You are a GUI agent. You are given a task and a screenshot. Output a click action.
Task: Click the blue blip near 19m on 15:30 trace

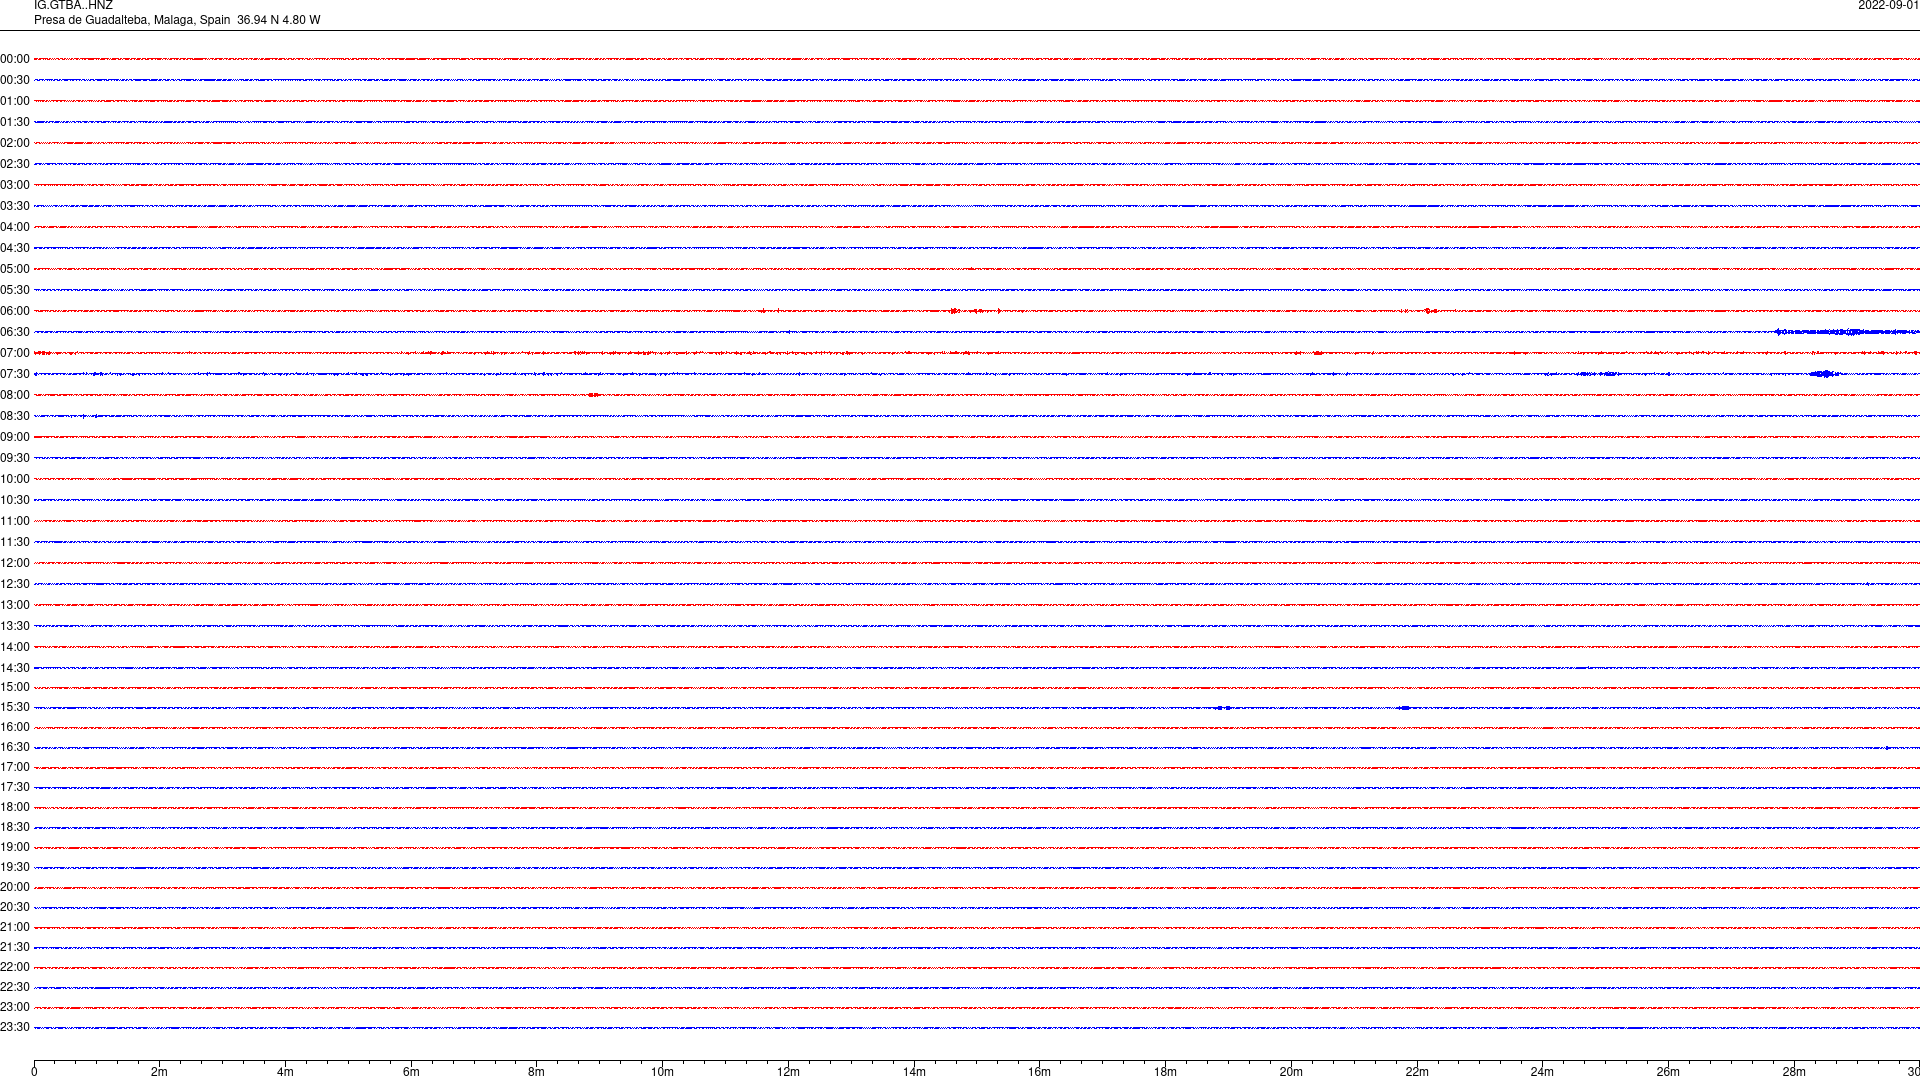click(1225, 708)
